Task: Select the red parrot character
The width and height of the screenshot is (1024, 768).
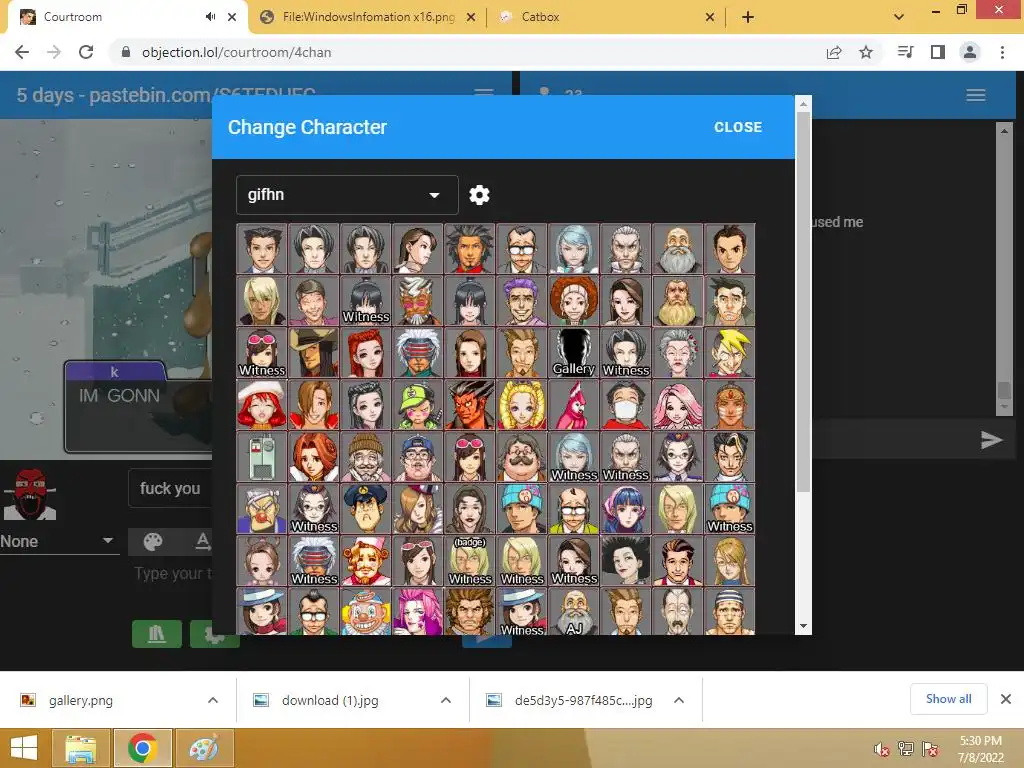Action: pos(574,405)
